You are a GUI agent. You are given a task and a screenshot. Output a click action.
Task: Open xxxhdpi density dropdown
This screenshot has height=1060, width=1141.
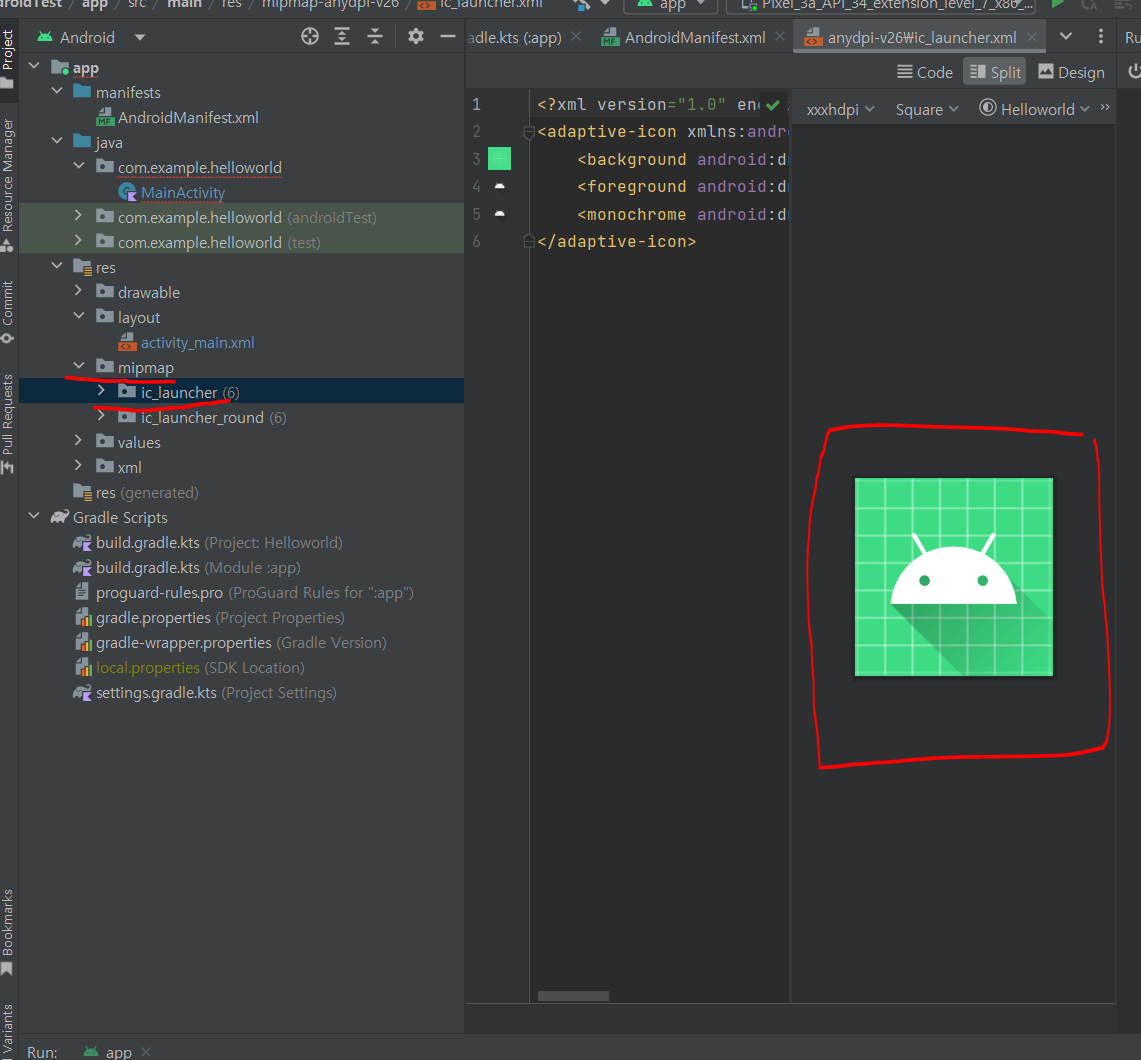840,109
